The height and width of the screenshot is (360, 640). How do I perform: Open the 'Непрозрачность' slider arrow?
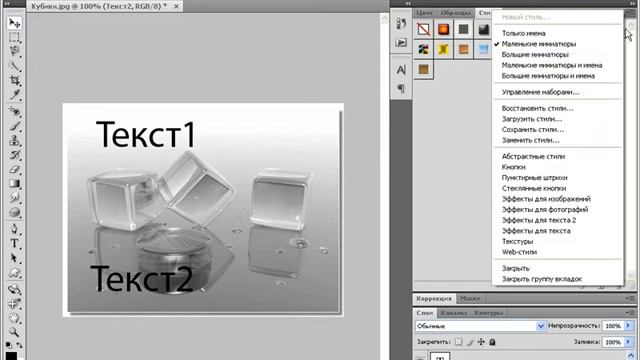coord(629,326)
